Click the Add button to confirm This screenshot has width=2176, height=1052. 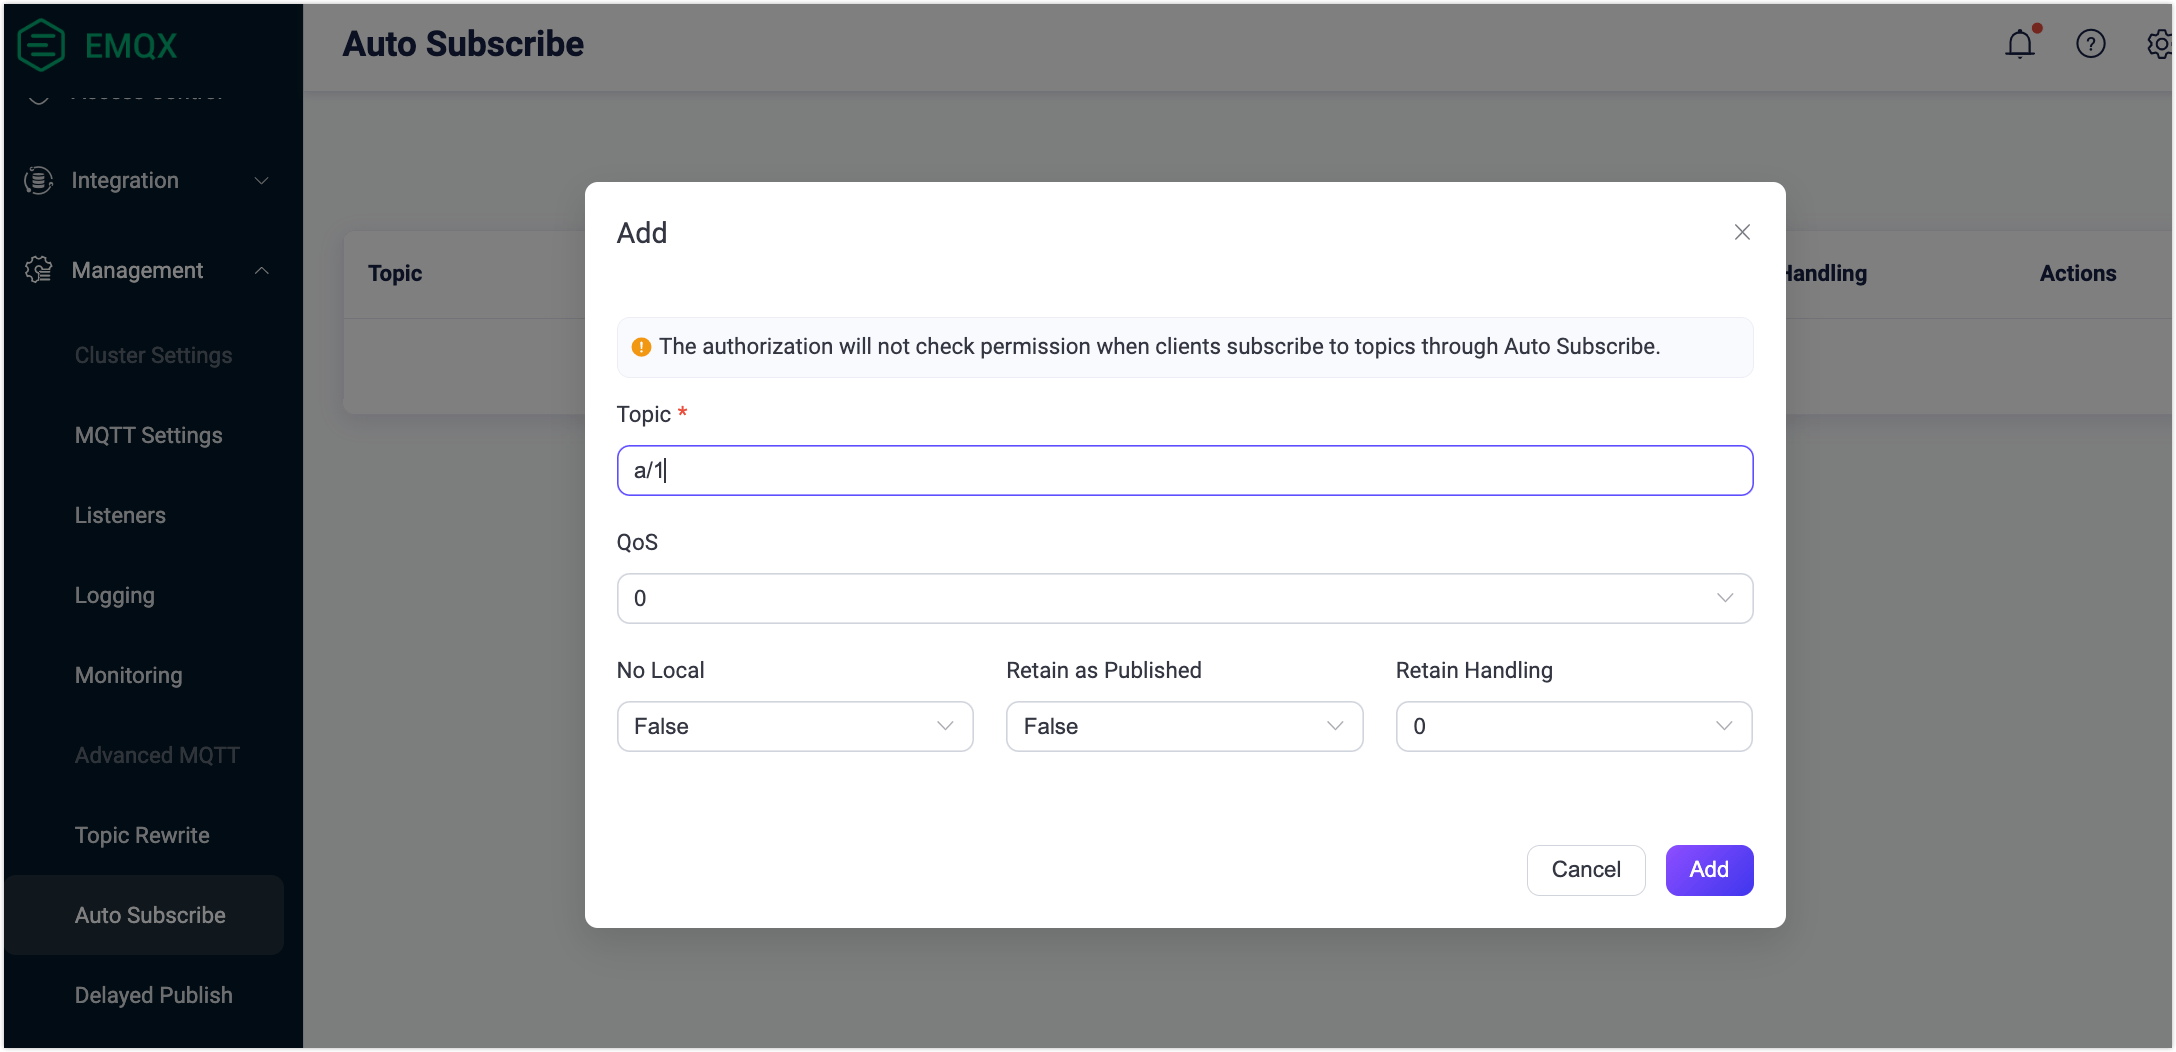tap(1709, 870)
